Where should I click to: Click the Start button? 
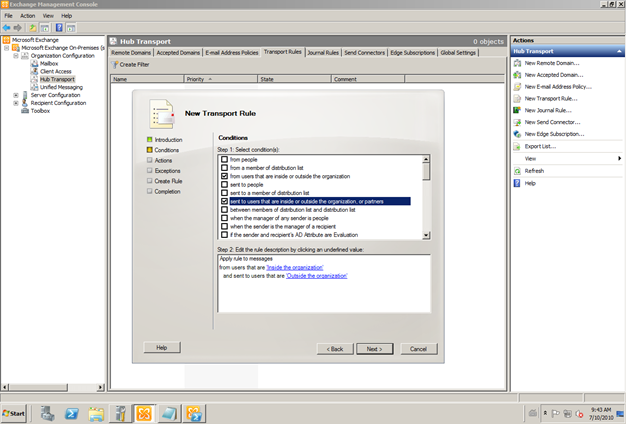click(x=14, y=414)
